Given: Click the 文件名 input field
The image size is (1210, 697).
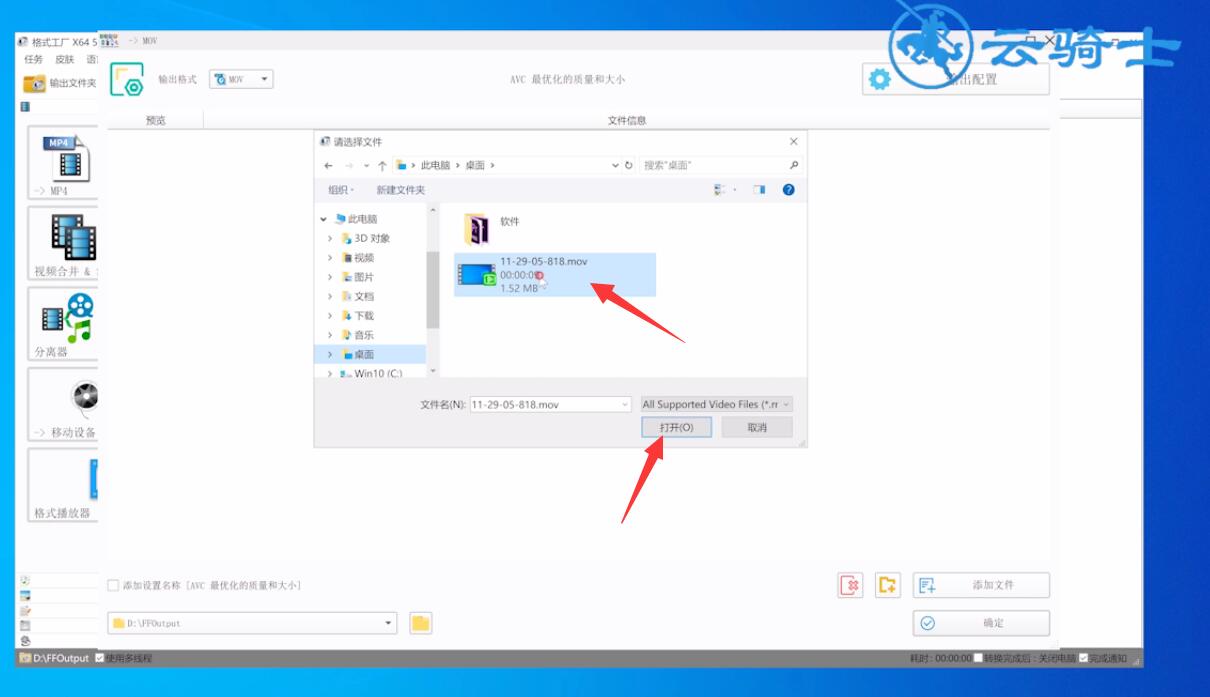Looking at the screenshot, I should tap(551, 404).
